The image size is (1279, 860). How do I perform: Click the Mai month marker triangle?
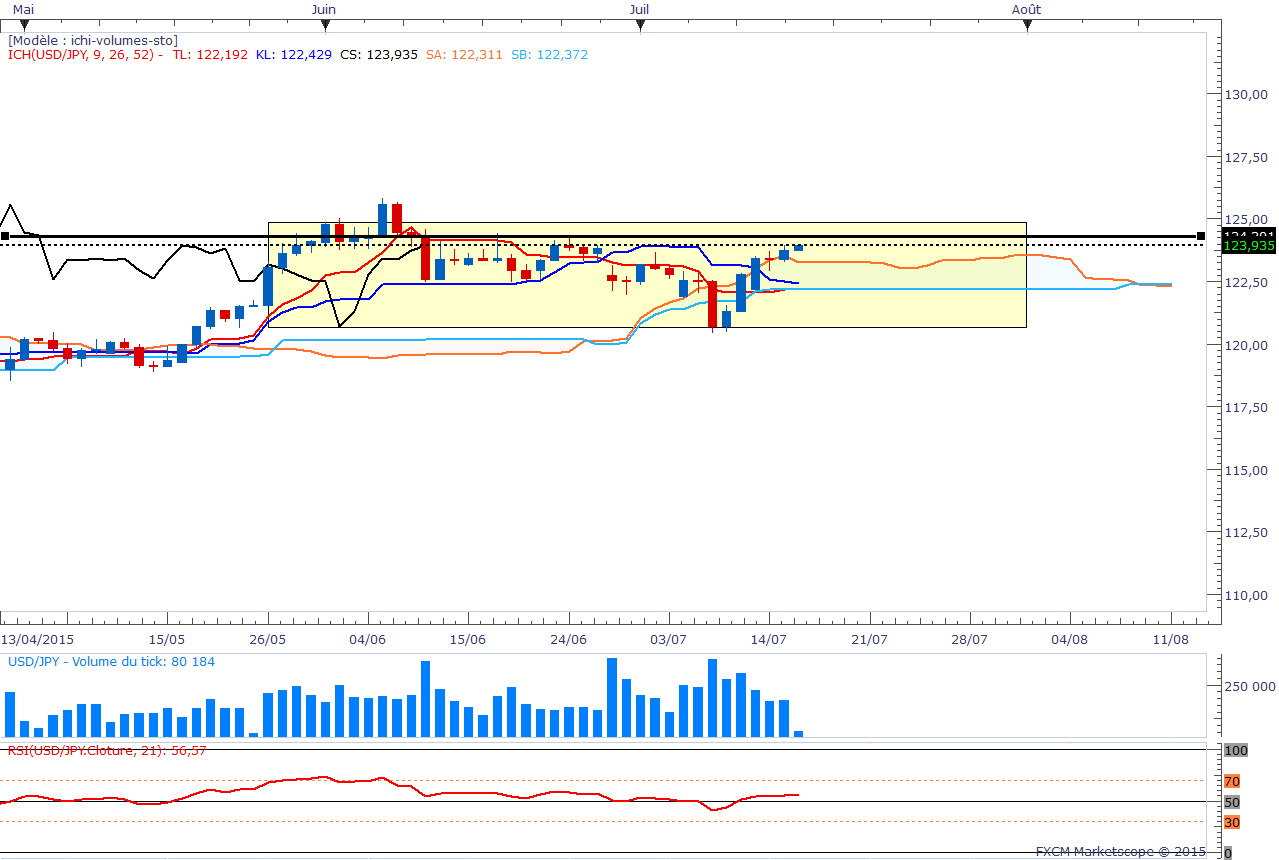click(24, 25)
